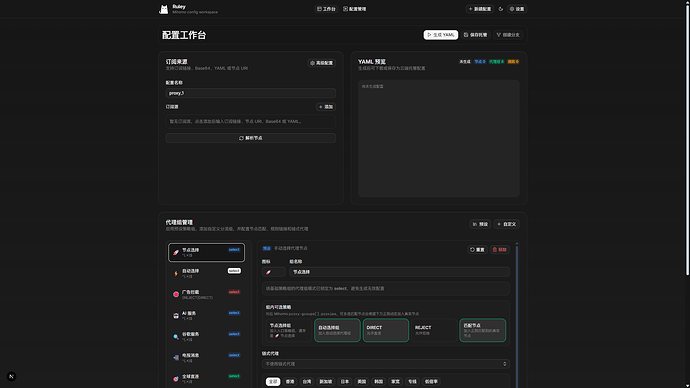Open the 图标 rocket icon picker
This screenshot has height=388, width=690.
coord(273,272)
